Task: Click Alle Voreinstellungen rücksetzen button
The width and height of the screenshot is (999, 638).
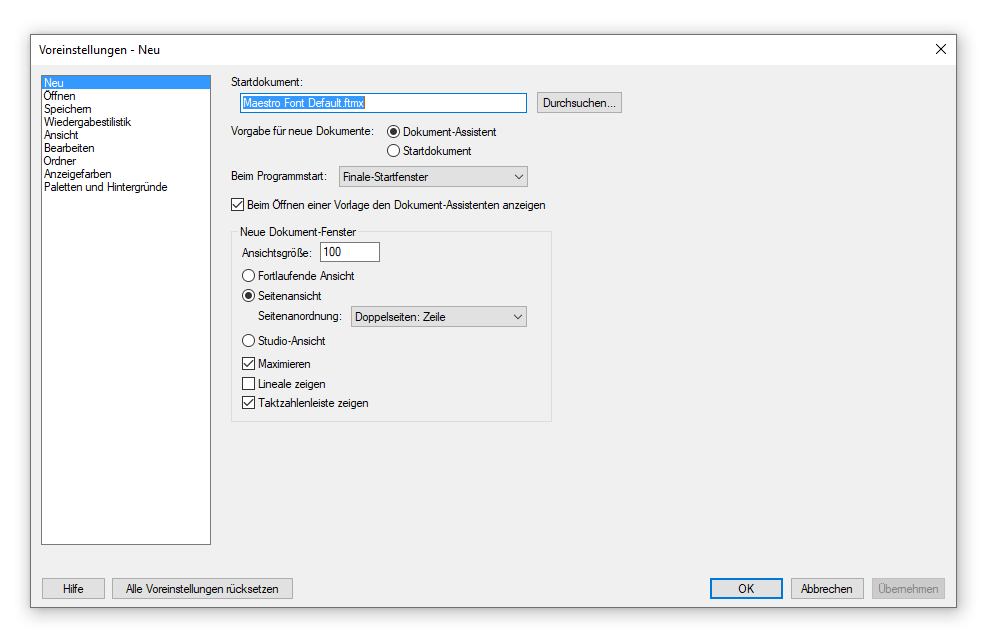Action: click(202, 589)
